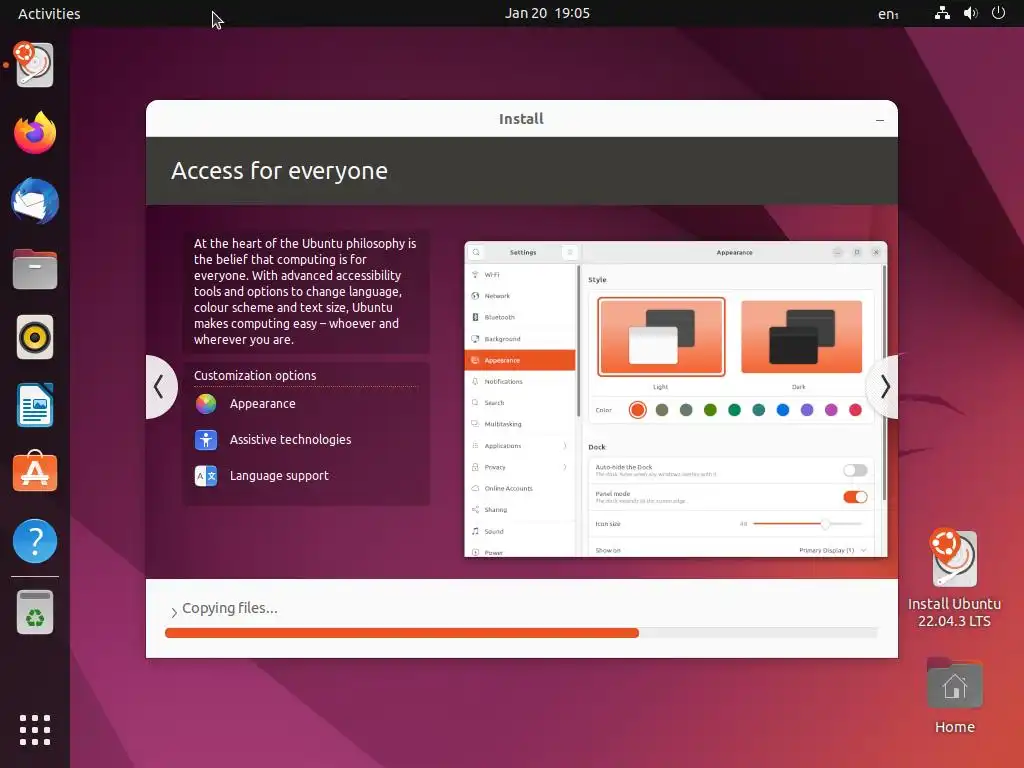Click the Assistive technologies option text
This screenshot has width=1024, height=768.
point(290,440)
